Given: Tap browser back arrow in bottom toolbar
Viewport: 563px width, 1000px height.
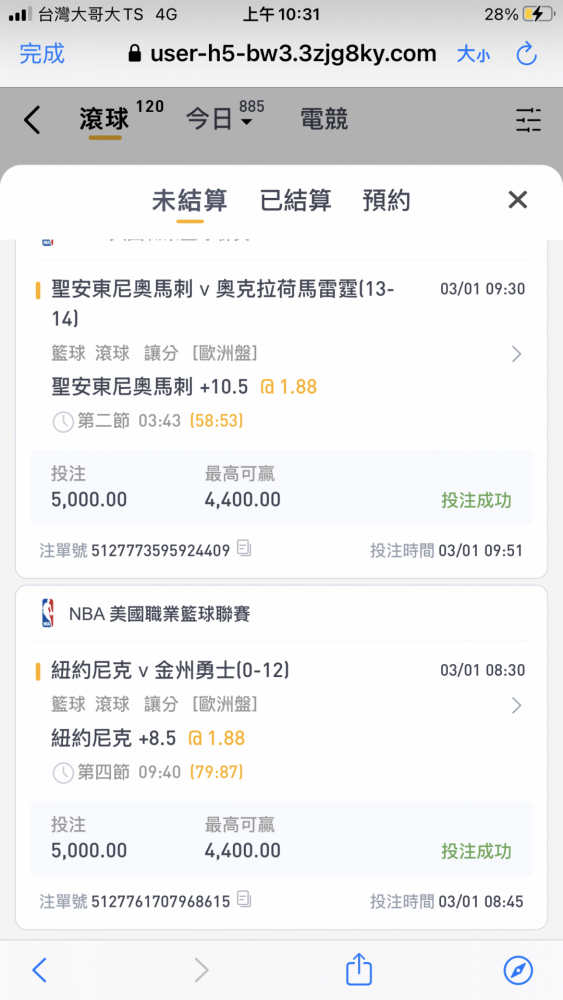Looking at the screenshot, I should pos(40,970).
